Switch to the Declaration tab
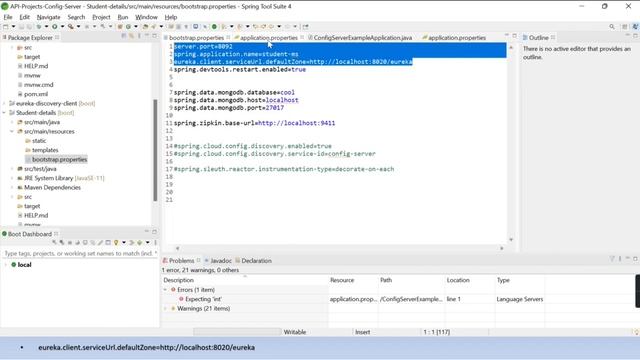Viewport: 640px width, 360px height. coord(256,260)
